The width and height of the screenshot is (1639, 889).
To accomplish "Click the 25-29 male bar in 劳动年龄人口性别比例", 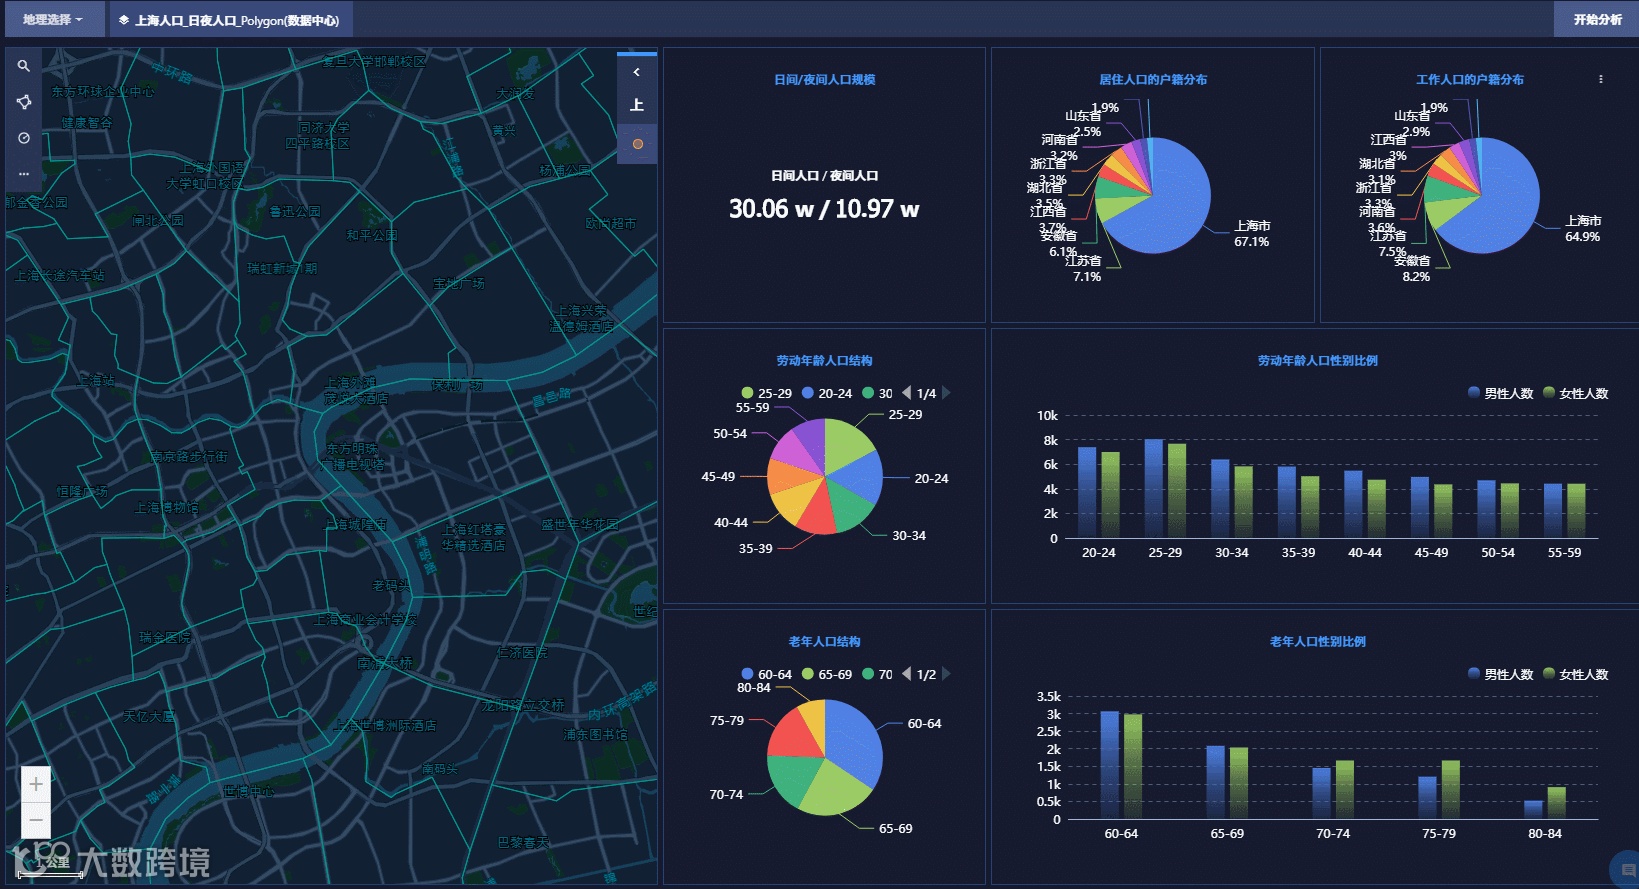I will [x=1154, y=488].
